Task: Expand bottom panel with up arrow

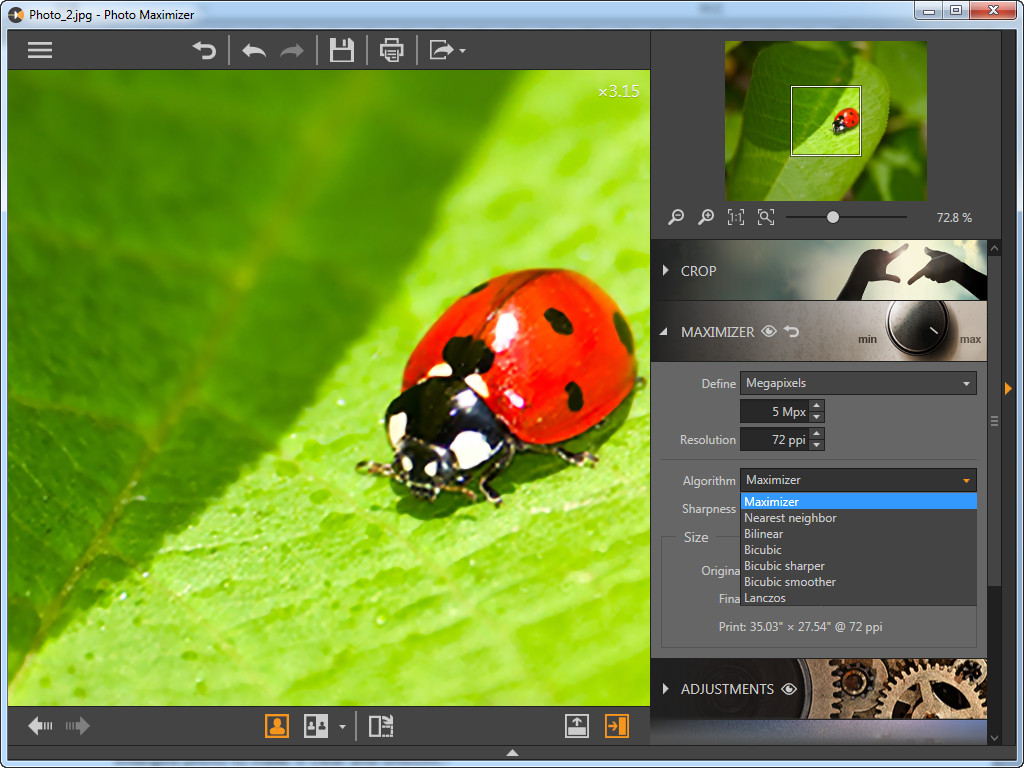Action: (513, 752)
